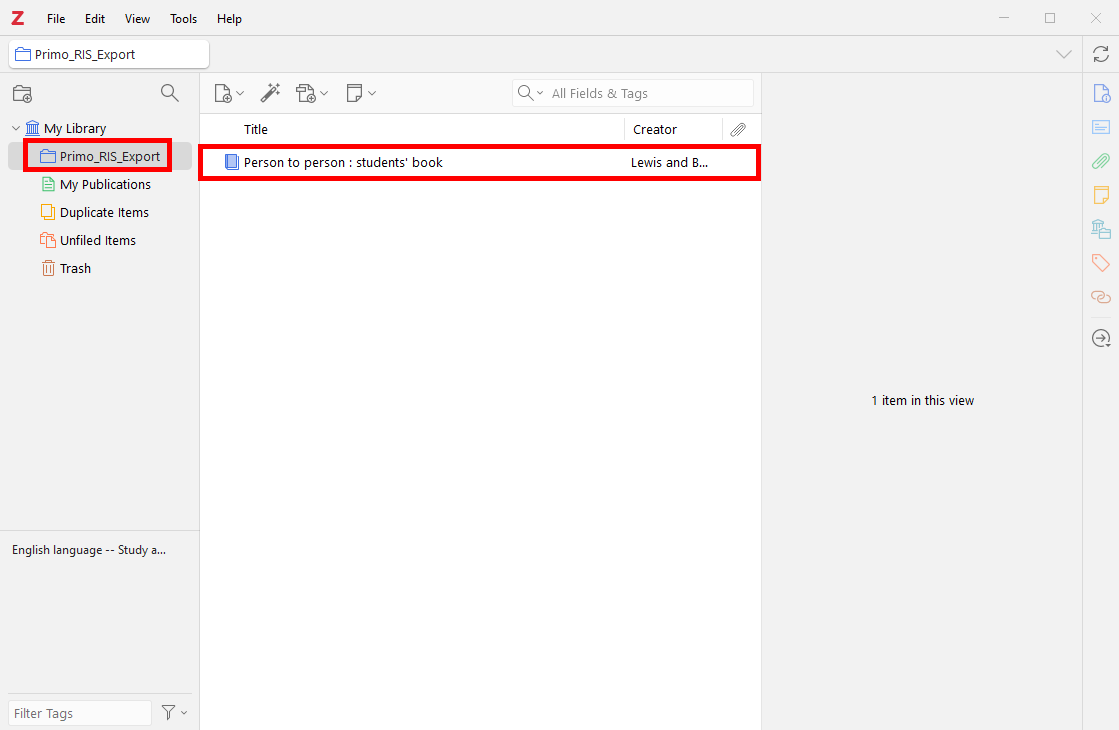The image size is (1119, 730).
Task: Open the New Note dropdown
Action: pos(361,93)
